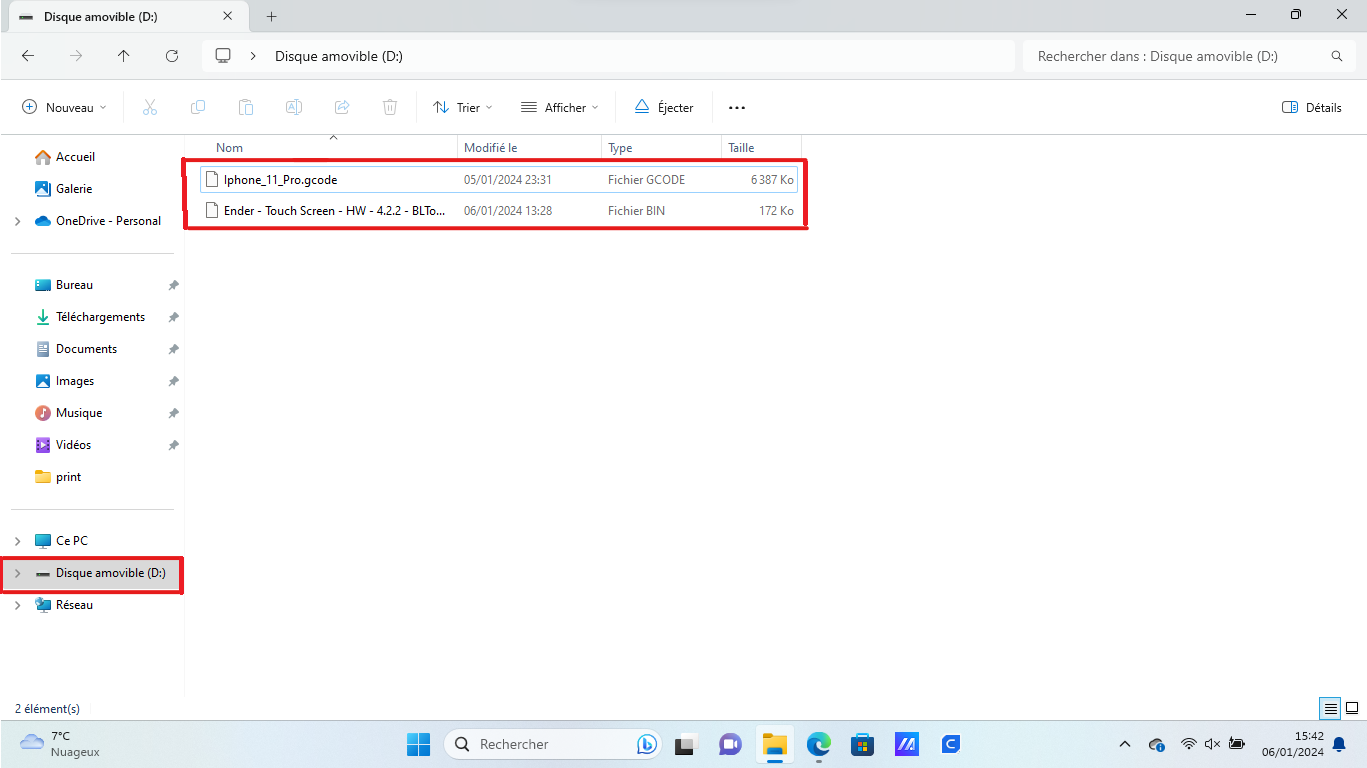Open the print folder in sidebar
This screenshot has height=768, width=1367.
(69, 477)
